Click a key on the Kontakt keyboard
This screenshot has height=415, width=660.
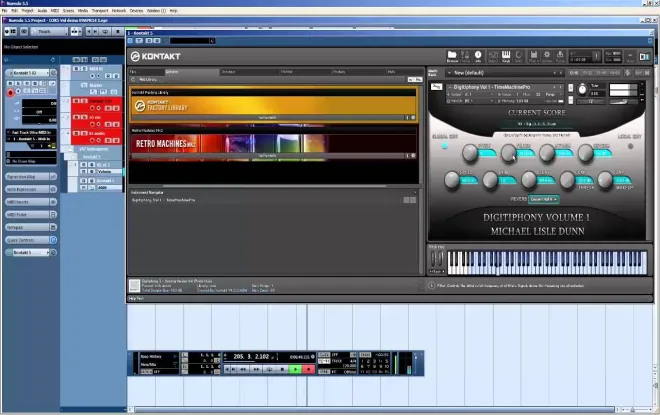click(x=547, y=263)
